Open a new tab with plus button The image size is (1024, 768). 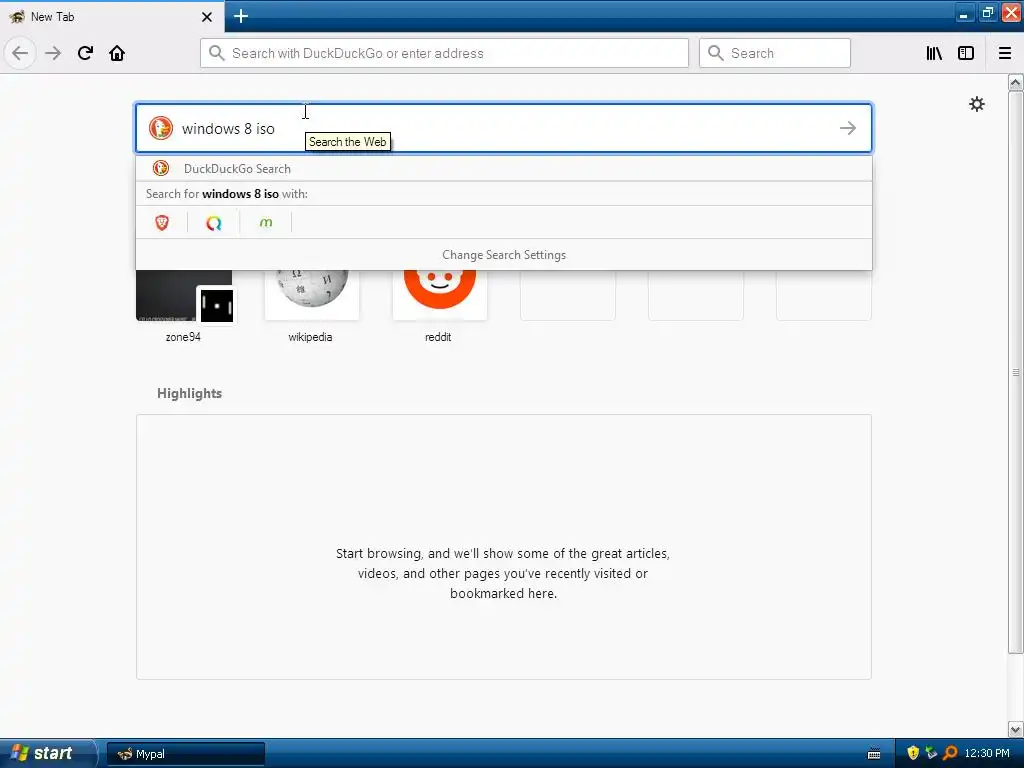241,16
